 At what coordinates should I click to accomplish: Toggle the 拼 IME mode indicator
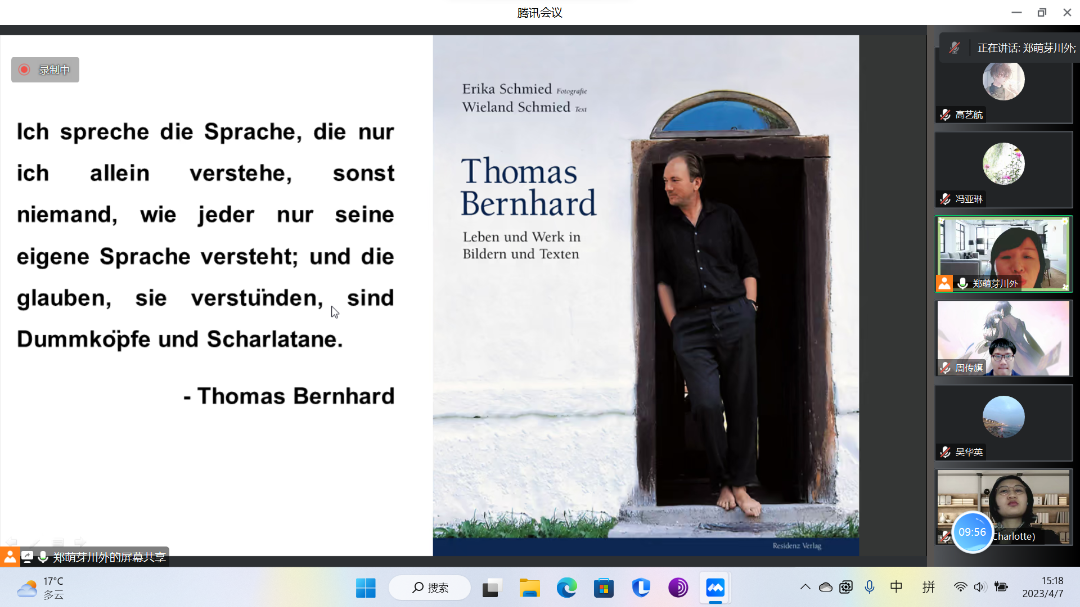[928, 587]
